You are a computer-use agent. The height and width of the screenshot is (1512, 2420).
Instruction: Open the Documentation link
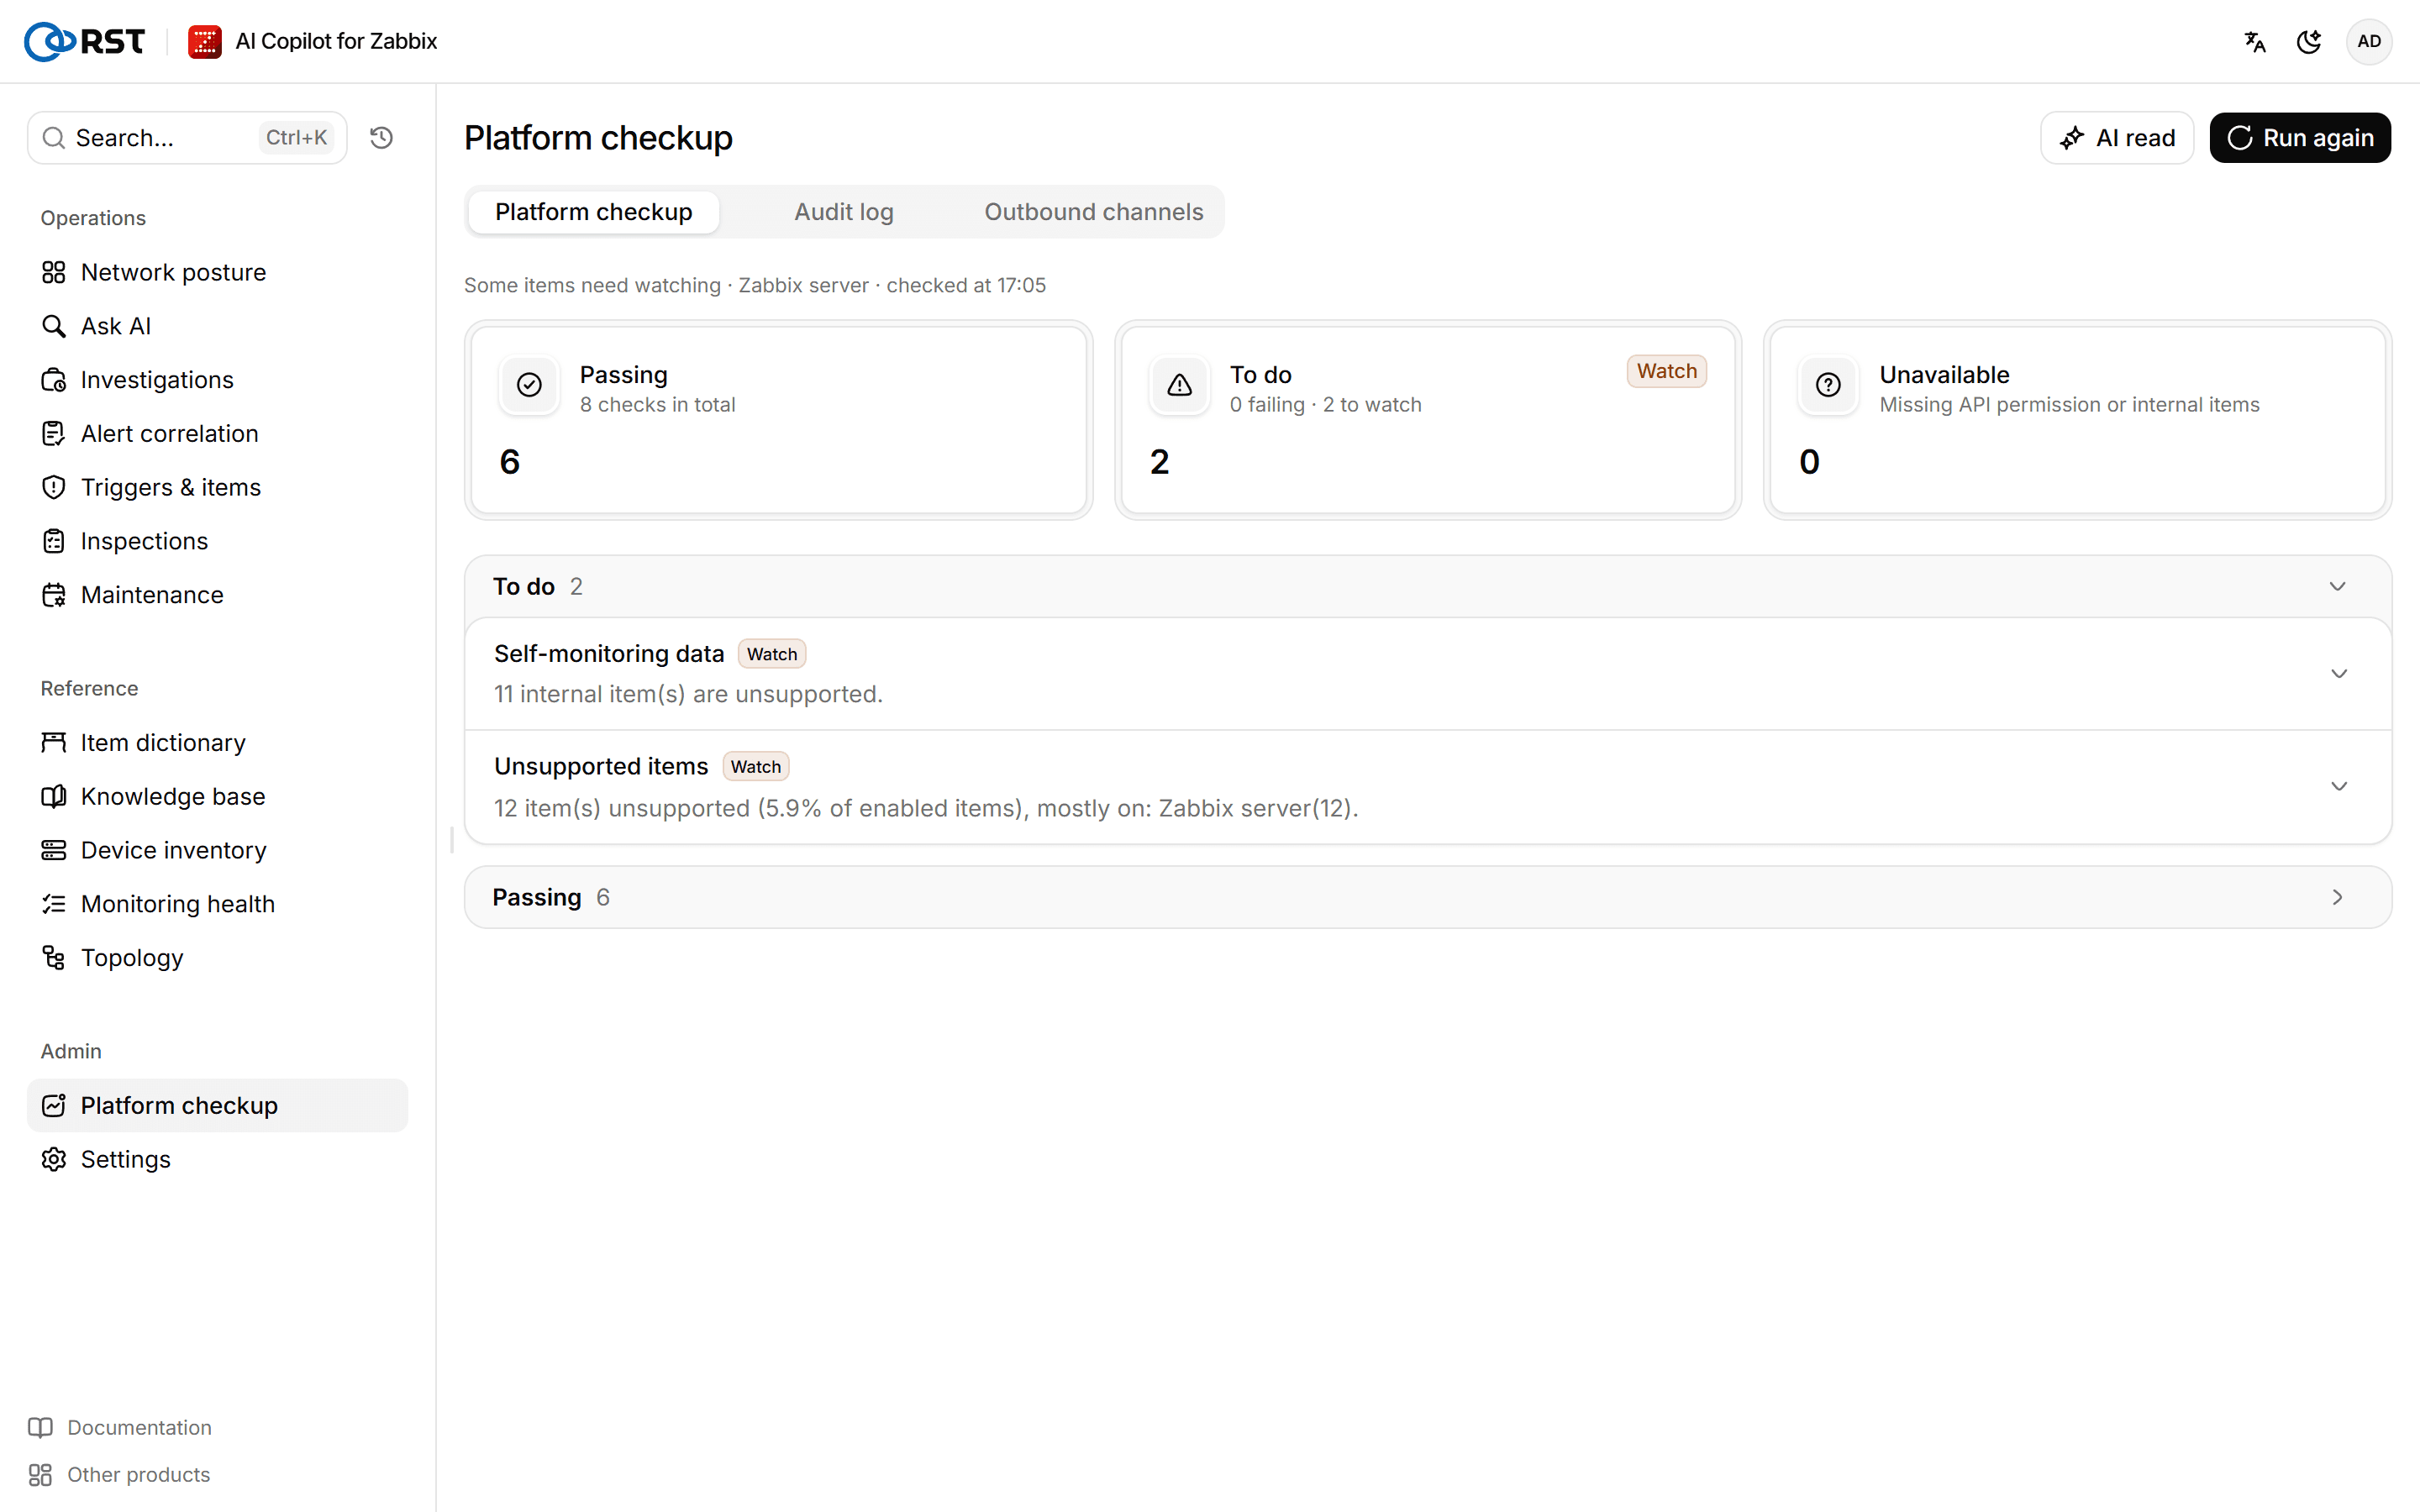(120, 1427)
